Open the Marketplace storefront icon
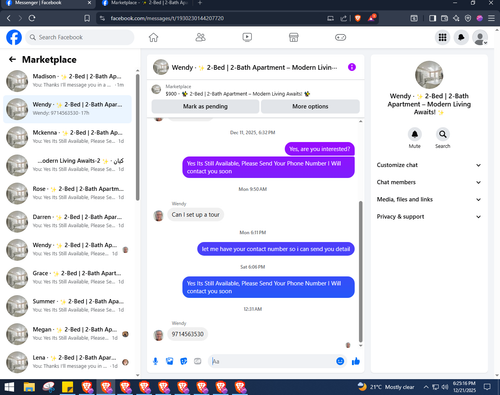 tap(293, 37)
